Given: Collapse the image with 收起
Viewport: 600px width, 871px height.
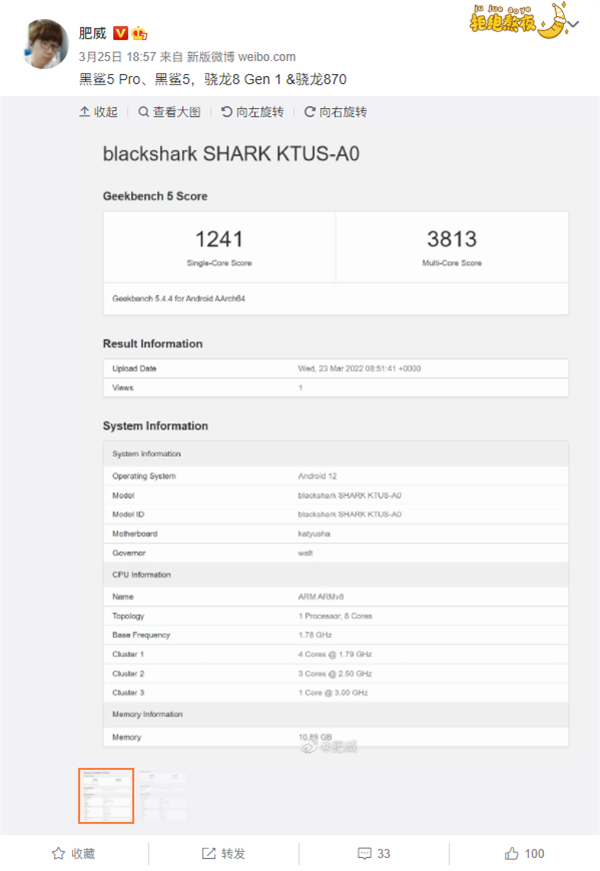Looking at the screenshot, I should tap(99, 112).
